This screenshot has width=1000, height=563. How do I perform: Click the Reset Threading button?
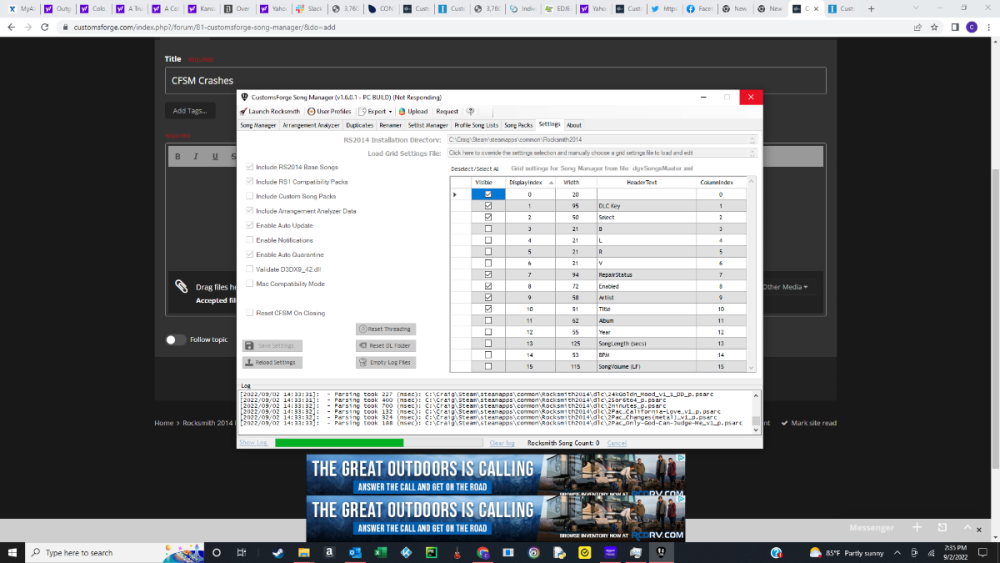pos(385,329)
